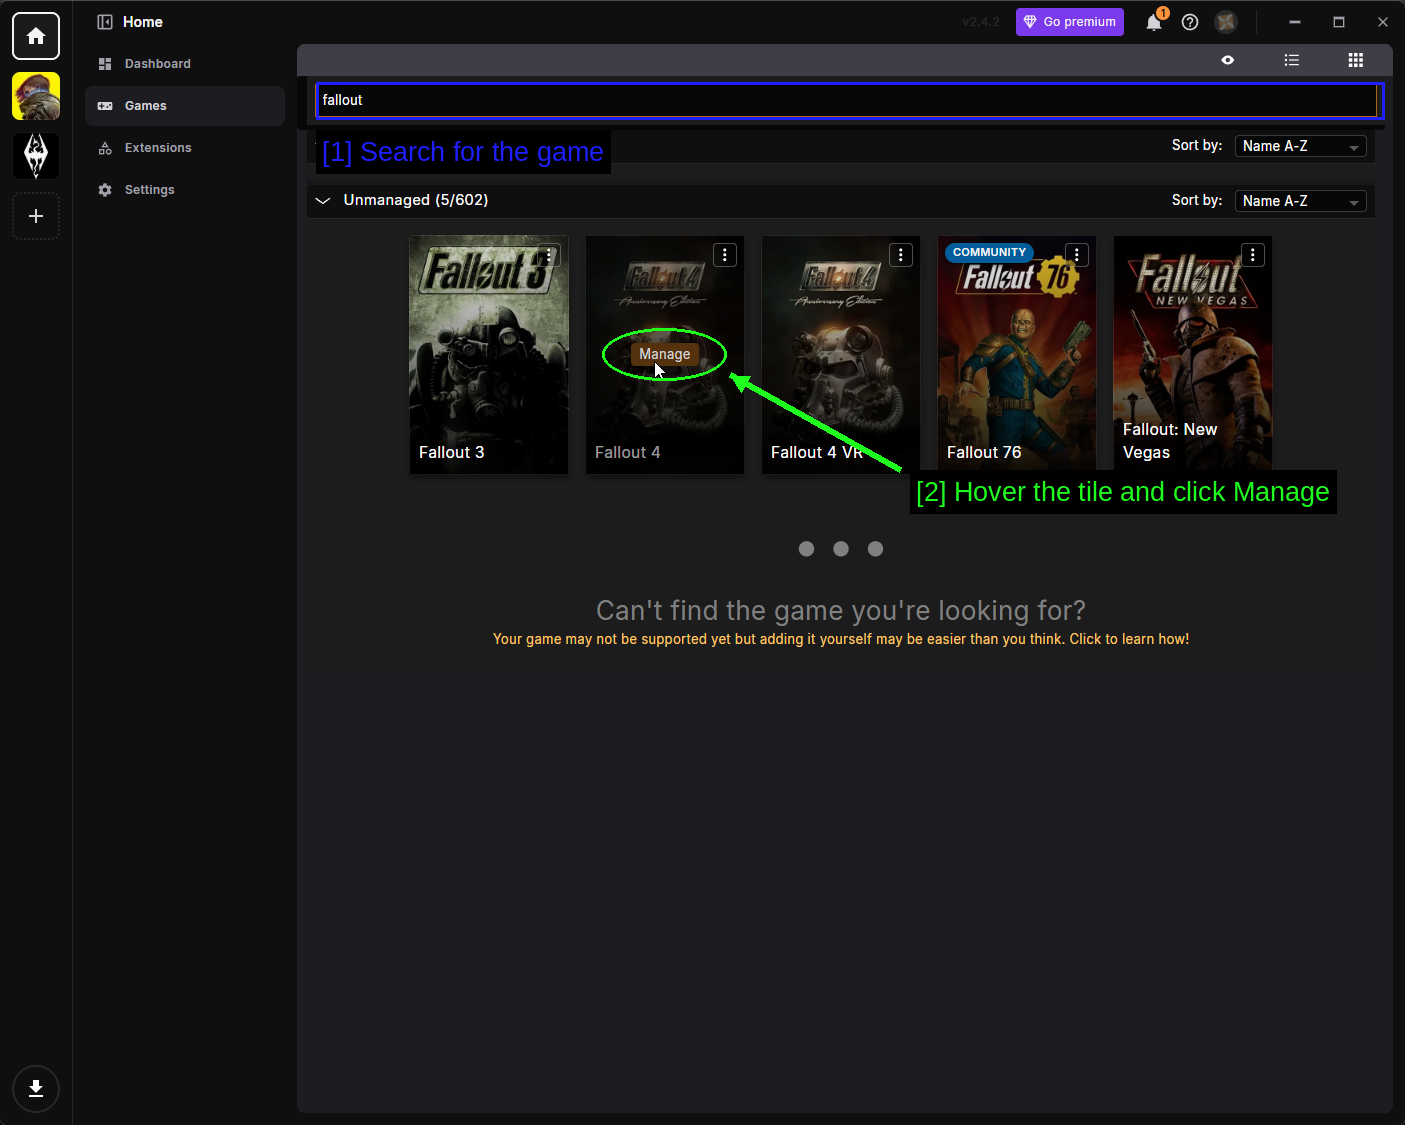Screen dimensions: 1405x1125
Task: Collapse the Unmanaged games section
Action: click(323, 200)
